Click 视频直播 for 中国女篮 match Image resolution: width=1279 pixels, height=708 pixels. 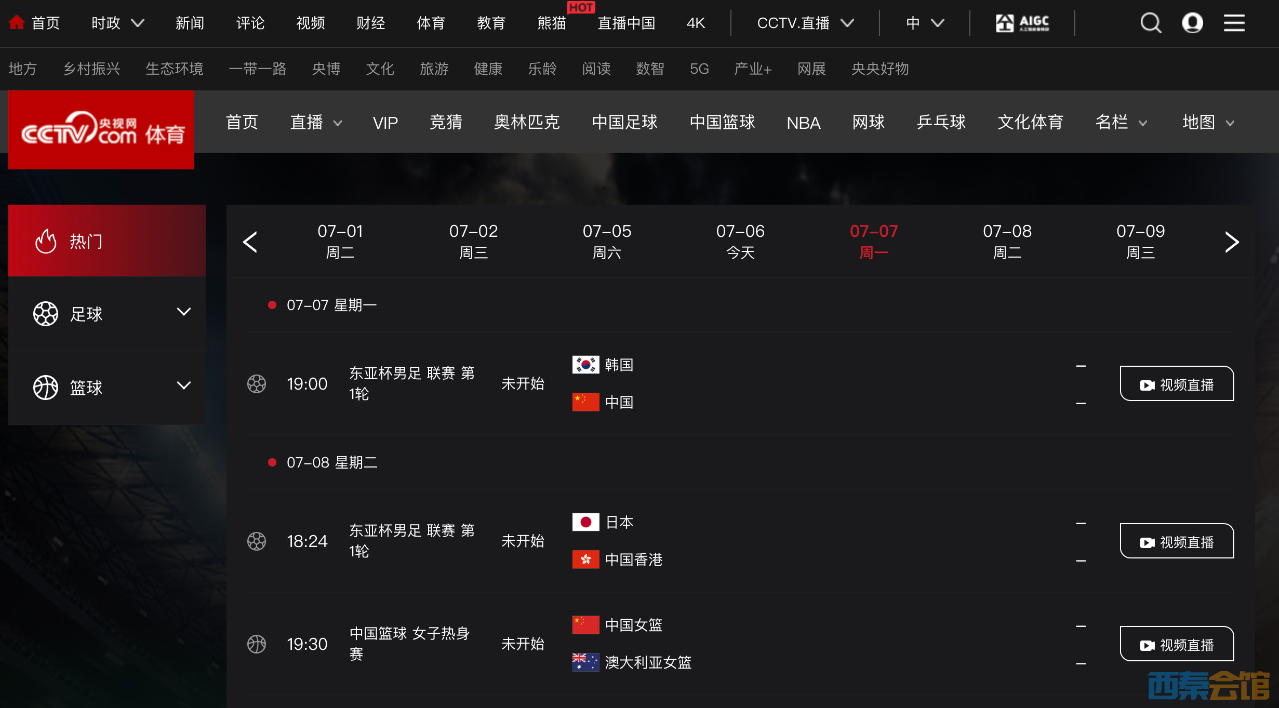coord(1176,644)
